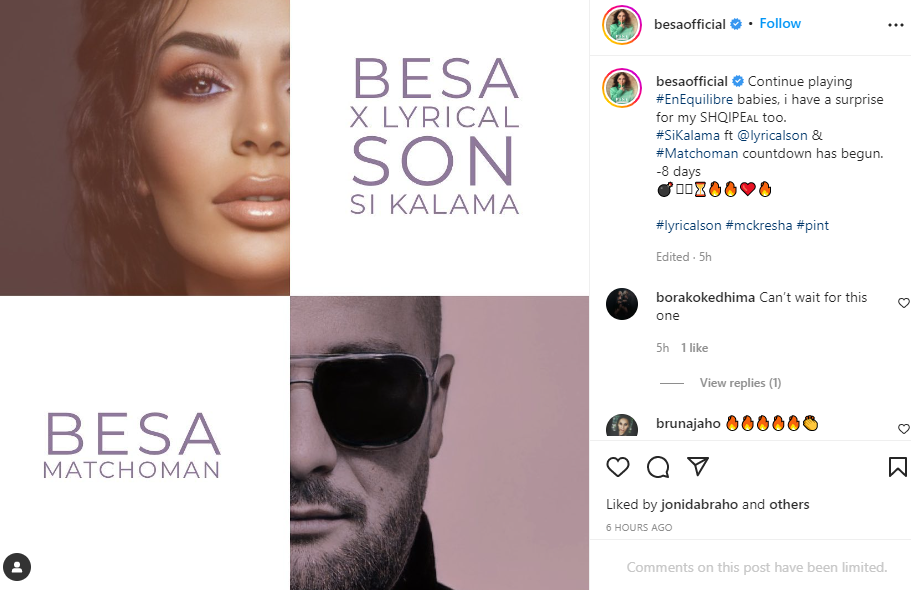Open the #EnEquilibre hashtag
Viewport: 911px width, 590px height.
tap(694, 99)
